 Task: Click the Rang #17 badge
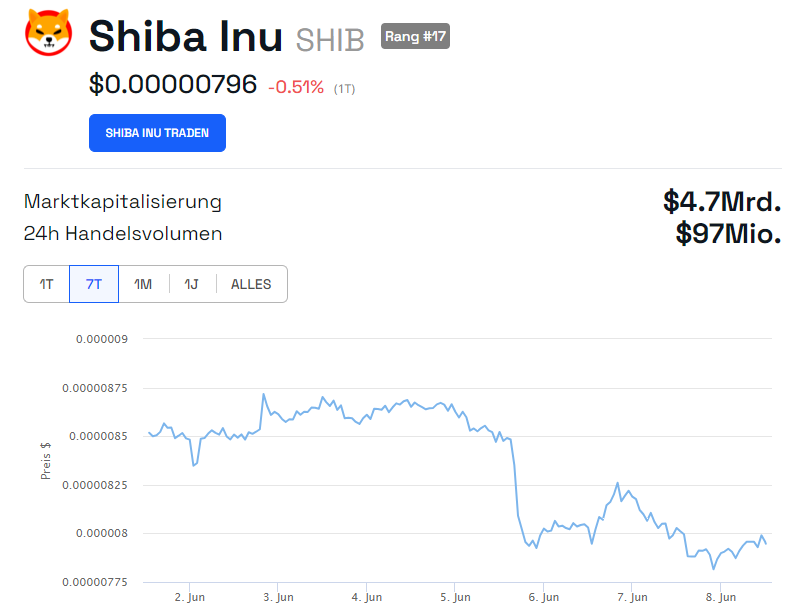pos(414,35)
